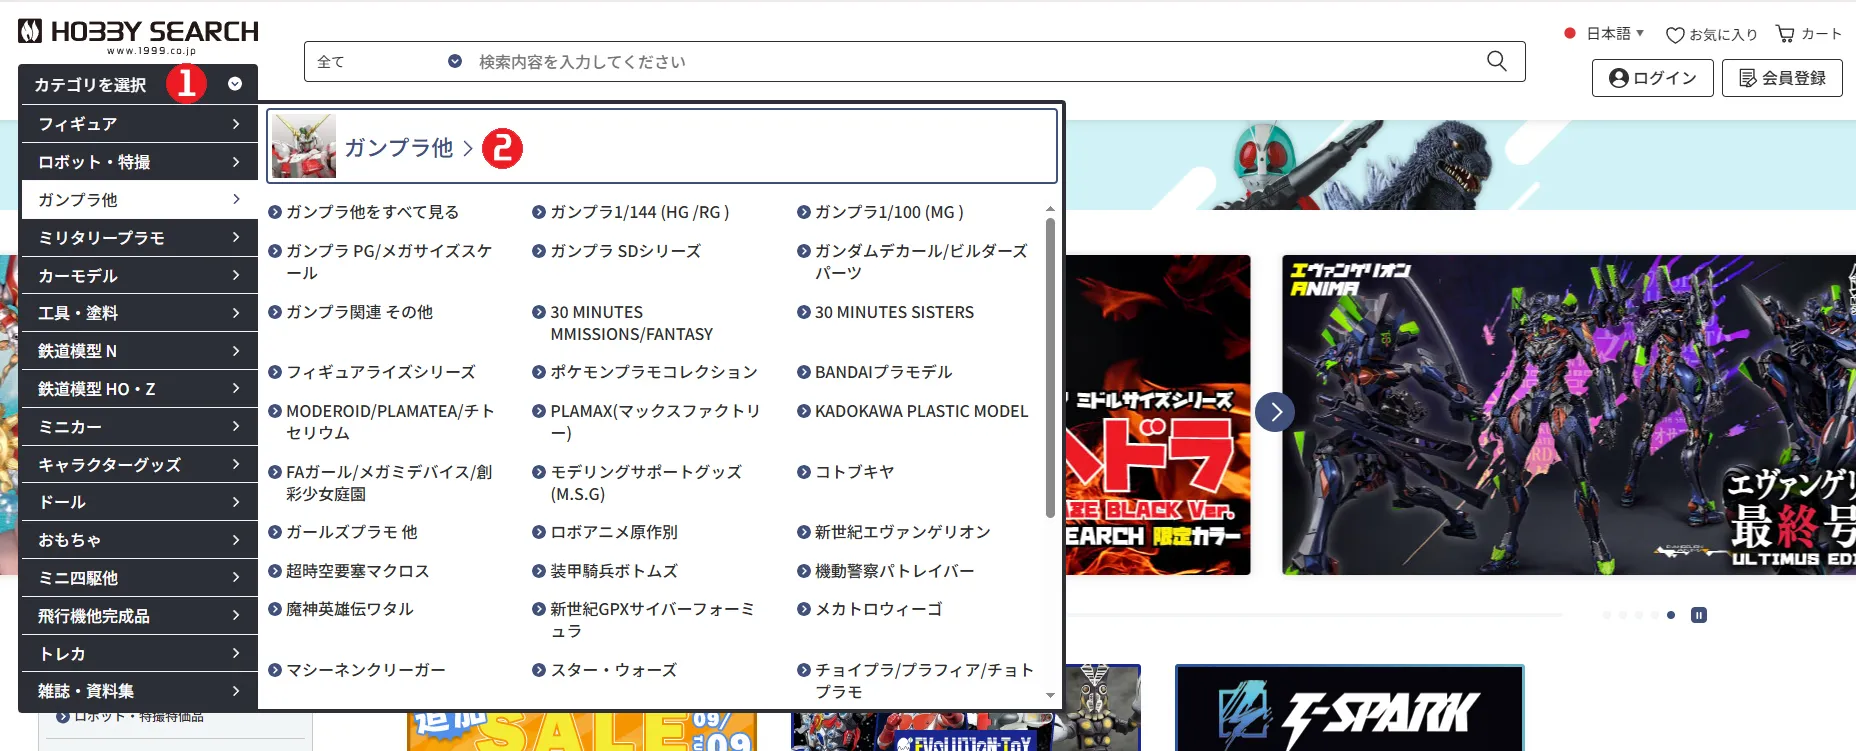
Task: Open コトブキヤ link
Action: point(854,472)
